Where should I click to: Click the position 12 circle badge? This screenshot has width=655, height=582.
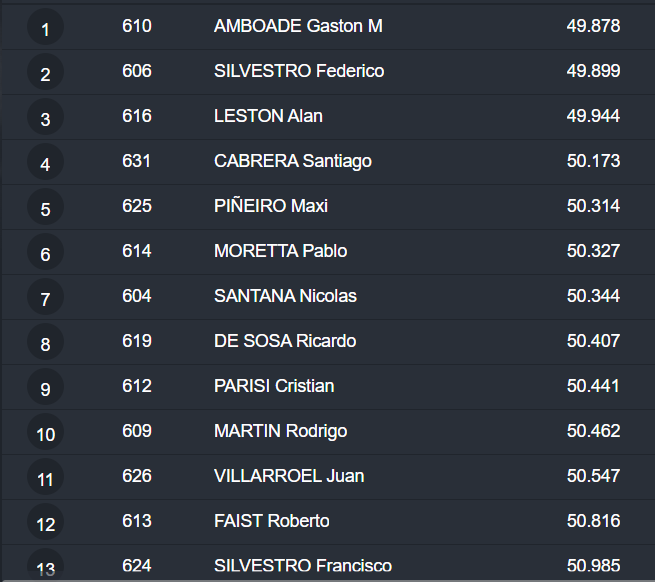click(x=45, y=524)
